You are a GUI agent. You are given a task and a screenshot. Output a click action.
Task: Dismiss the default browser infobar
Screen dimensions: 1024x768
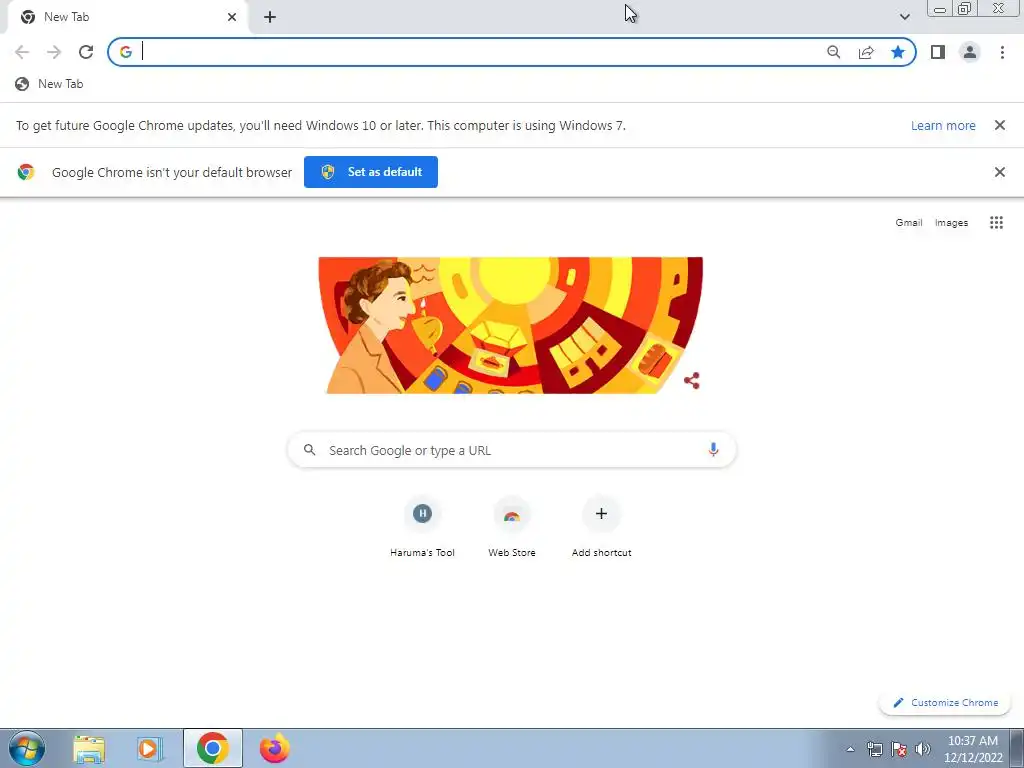pyautogui.click(x=999, y=172)
